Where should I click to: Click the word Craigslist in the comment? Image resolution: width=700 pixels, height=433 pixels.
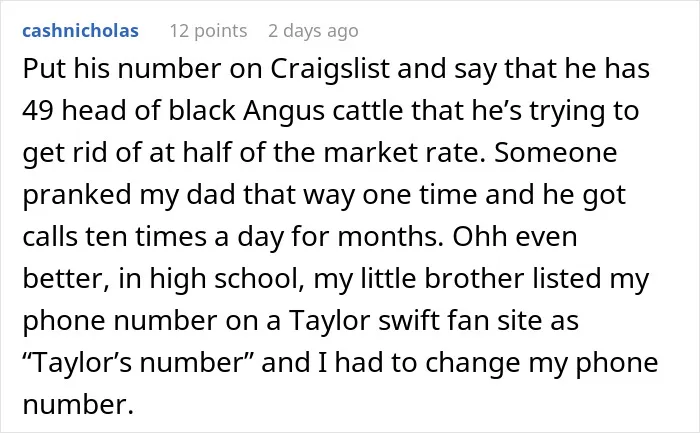(x=330, y=69)
